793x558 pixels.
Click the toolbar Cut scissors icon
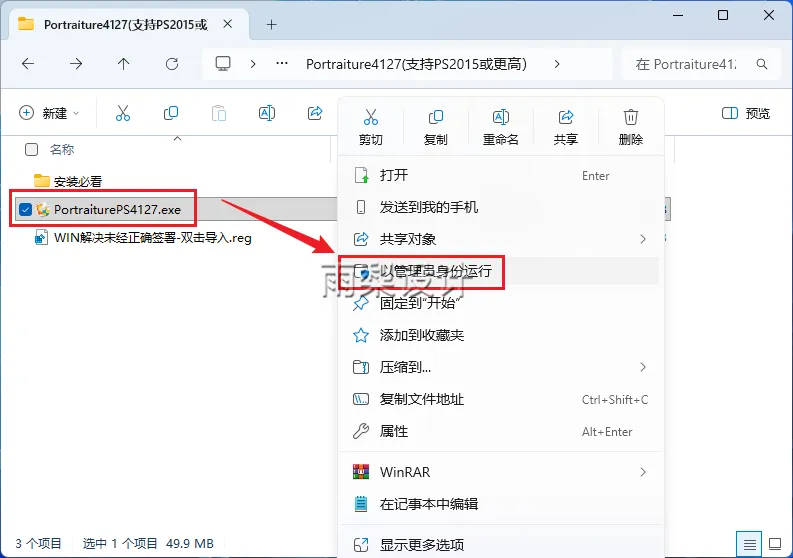(x=123, y=113)
